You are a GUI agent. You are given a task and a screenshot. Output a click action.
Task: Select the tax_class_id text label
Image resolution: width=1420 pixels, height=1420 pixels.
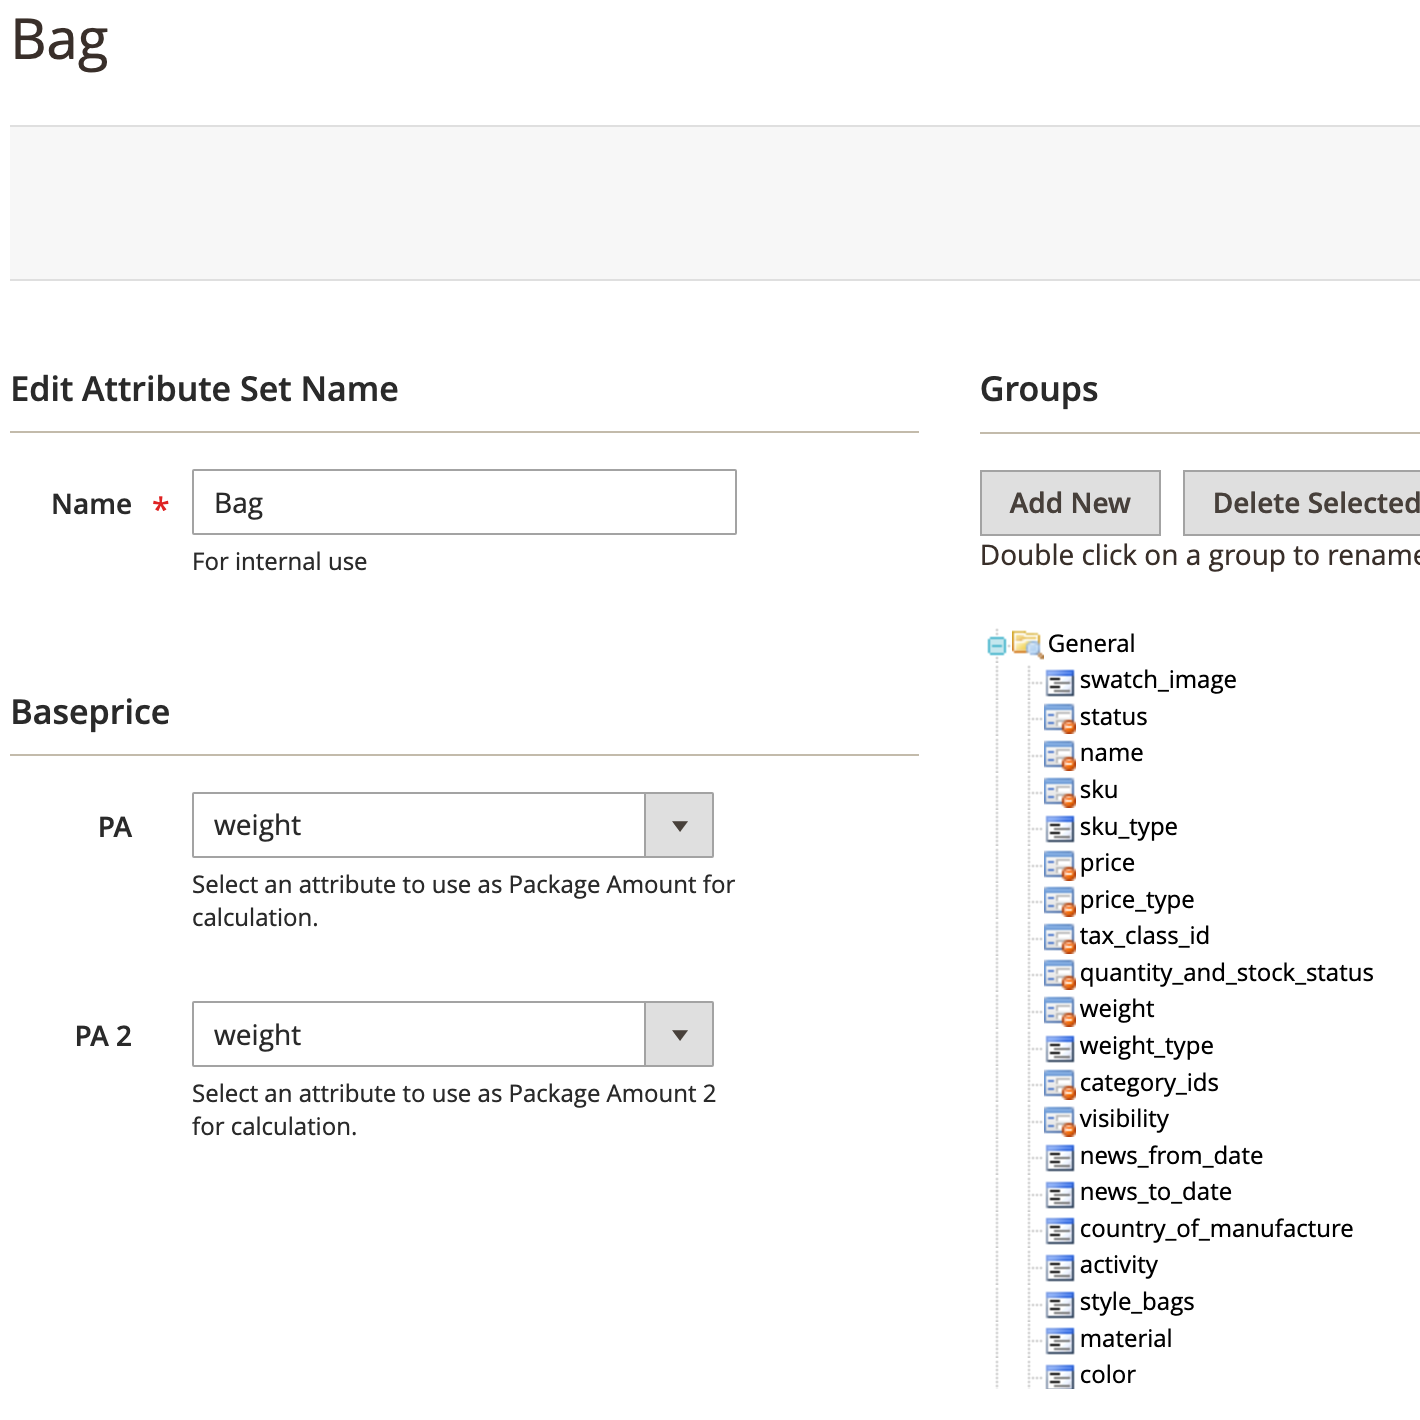pyautogui.click(x=1145, y=936)
